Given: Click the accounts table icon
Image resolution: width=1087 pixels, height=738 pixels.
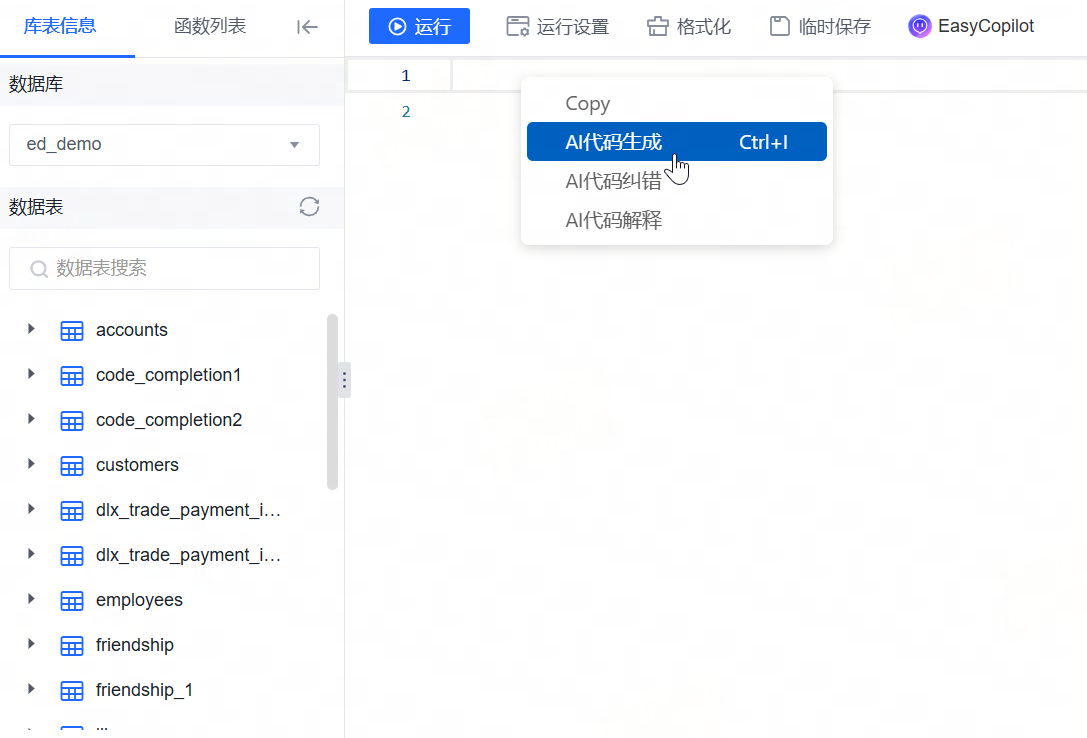Looking at the screenshot, I should (x=72, y=331).
